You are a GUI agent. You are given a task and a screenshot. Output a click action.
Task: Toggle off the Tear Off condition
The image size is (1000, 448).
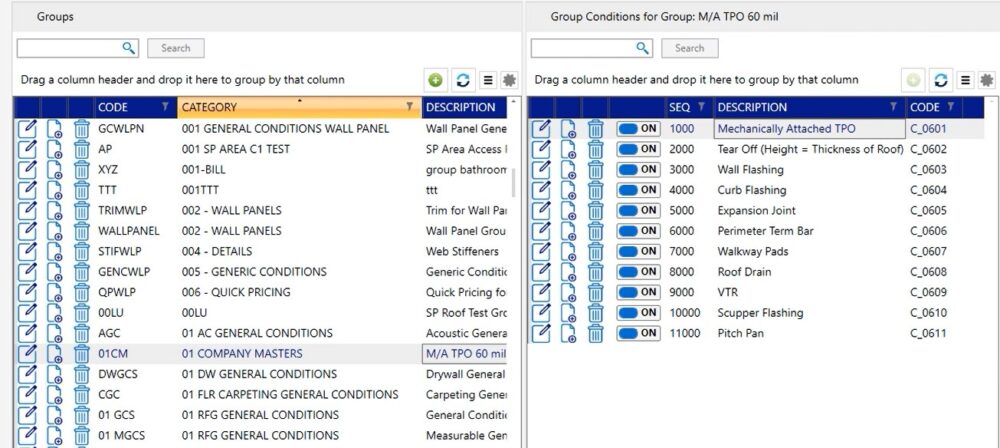(638, 149)
